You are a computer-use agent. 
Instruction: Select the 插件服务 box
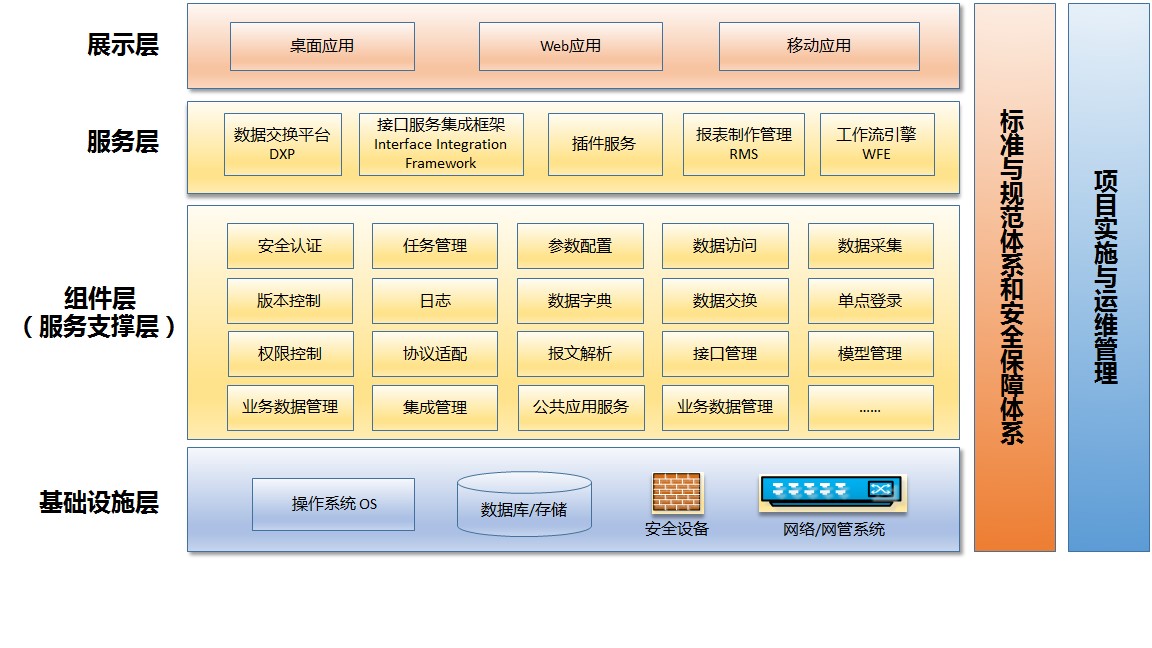point(604,144)
